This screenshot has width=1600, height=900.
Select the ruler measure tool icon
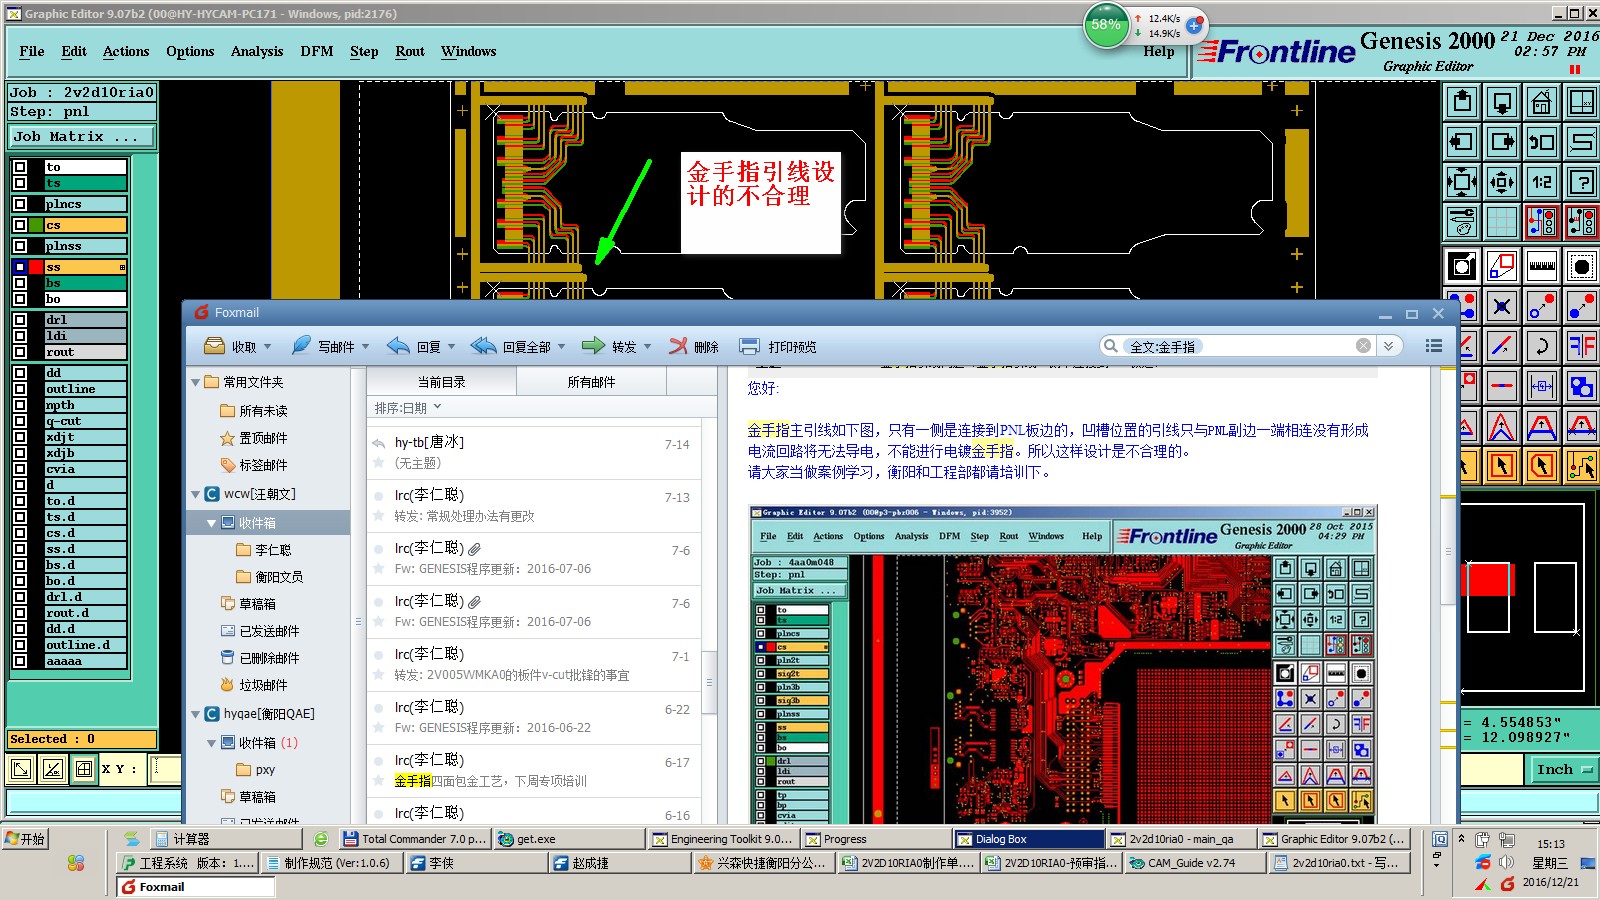(x=1541, y=267)
